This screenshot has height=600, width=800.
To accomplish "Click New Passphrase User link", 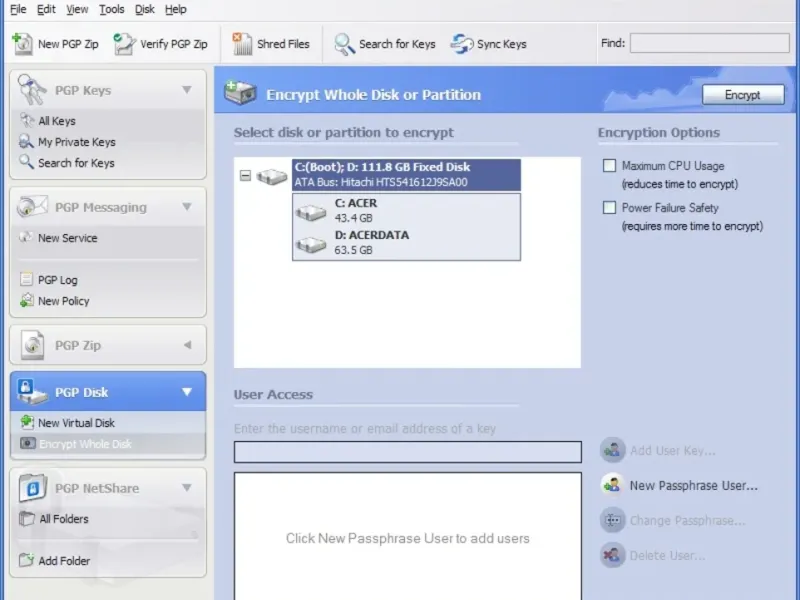I will [693, 485].
